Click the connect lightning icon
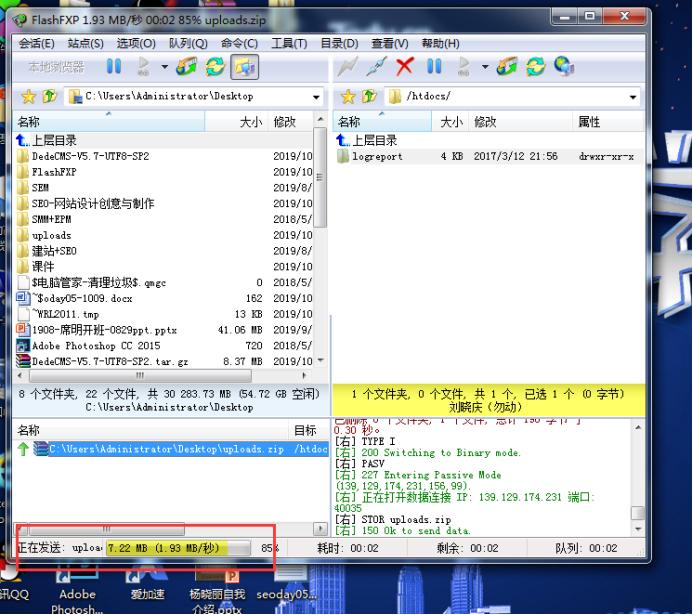Viewport: 693px width, 615px height. point(347,67)
